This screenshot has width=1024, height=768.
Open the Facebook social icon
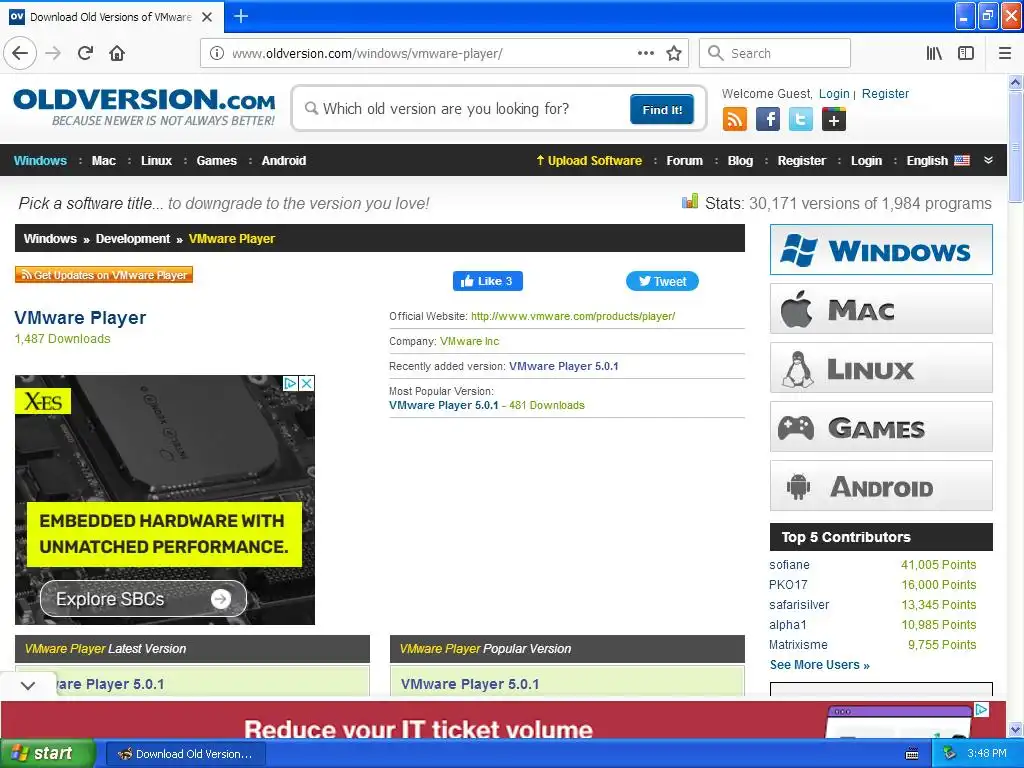point(768,120)
